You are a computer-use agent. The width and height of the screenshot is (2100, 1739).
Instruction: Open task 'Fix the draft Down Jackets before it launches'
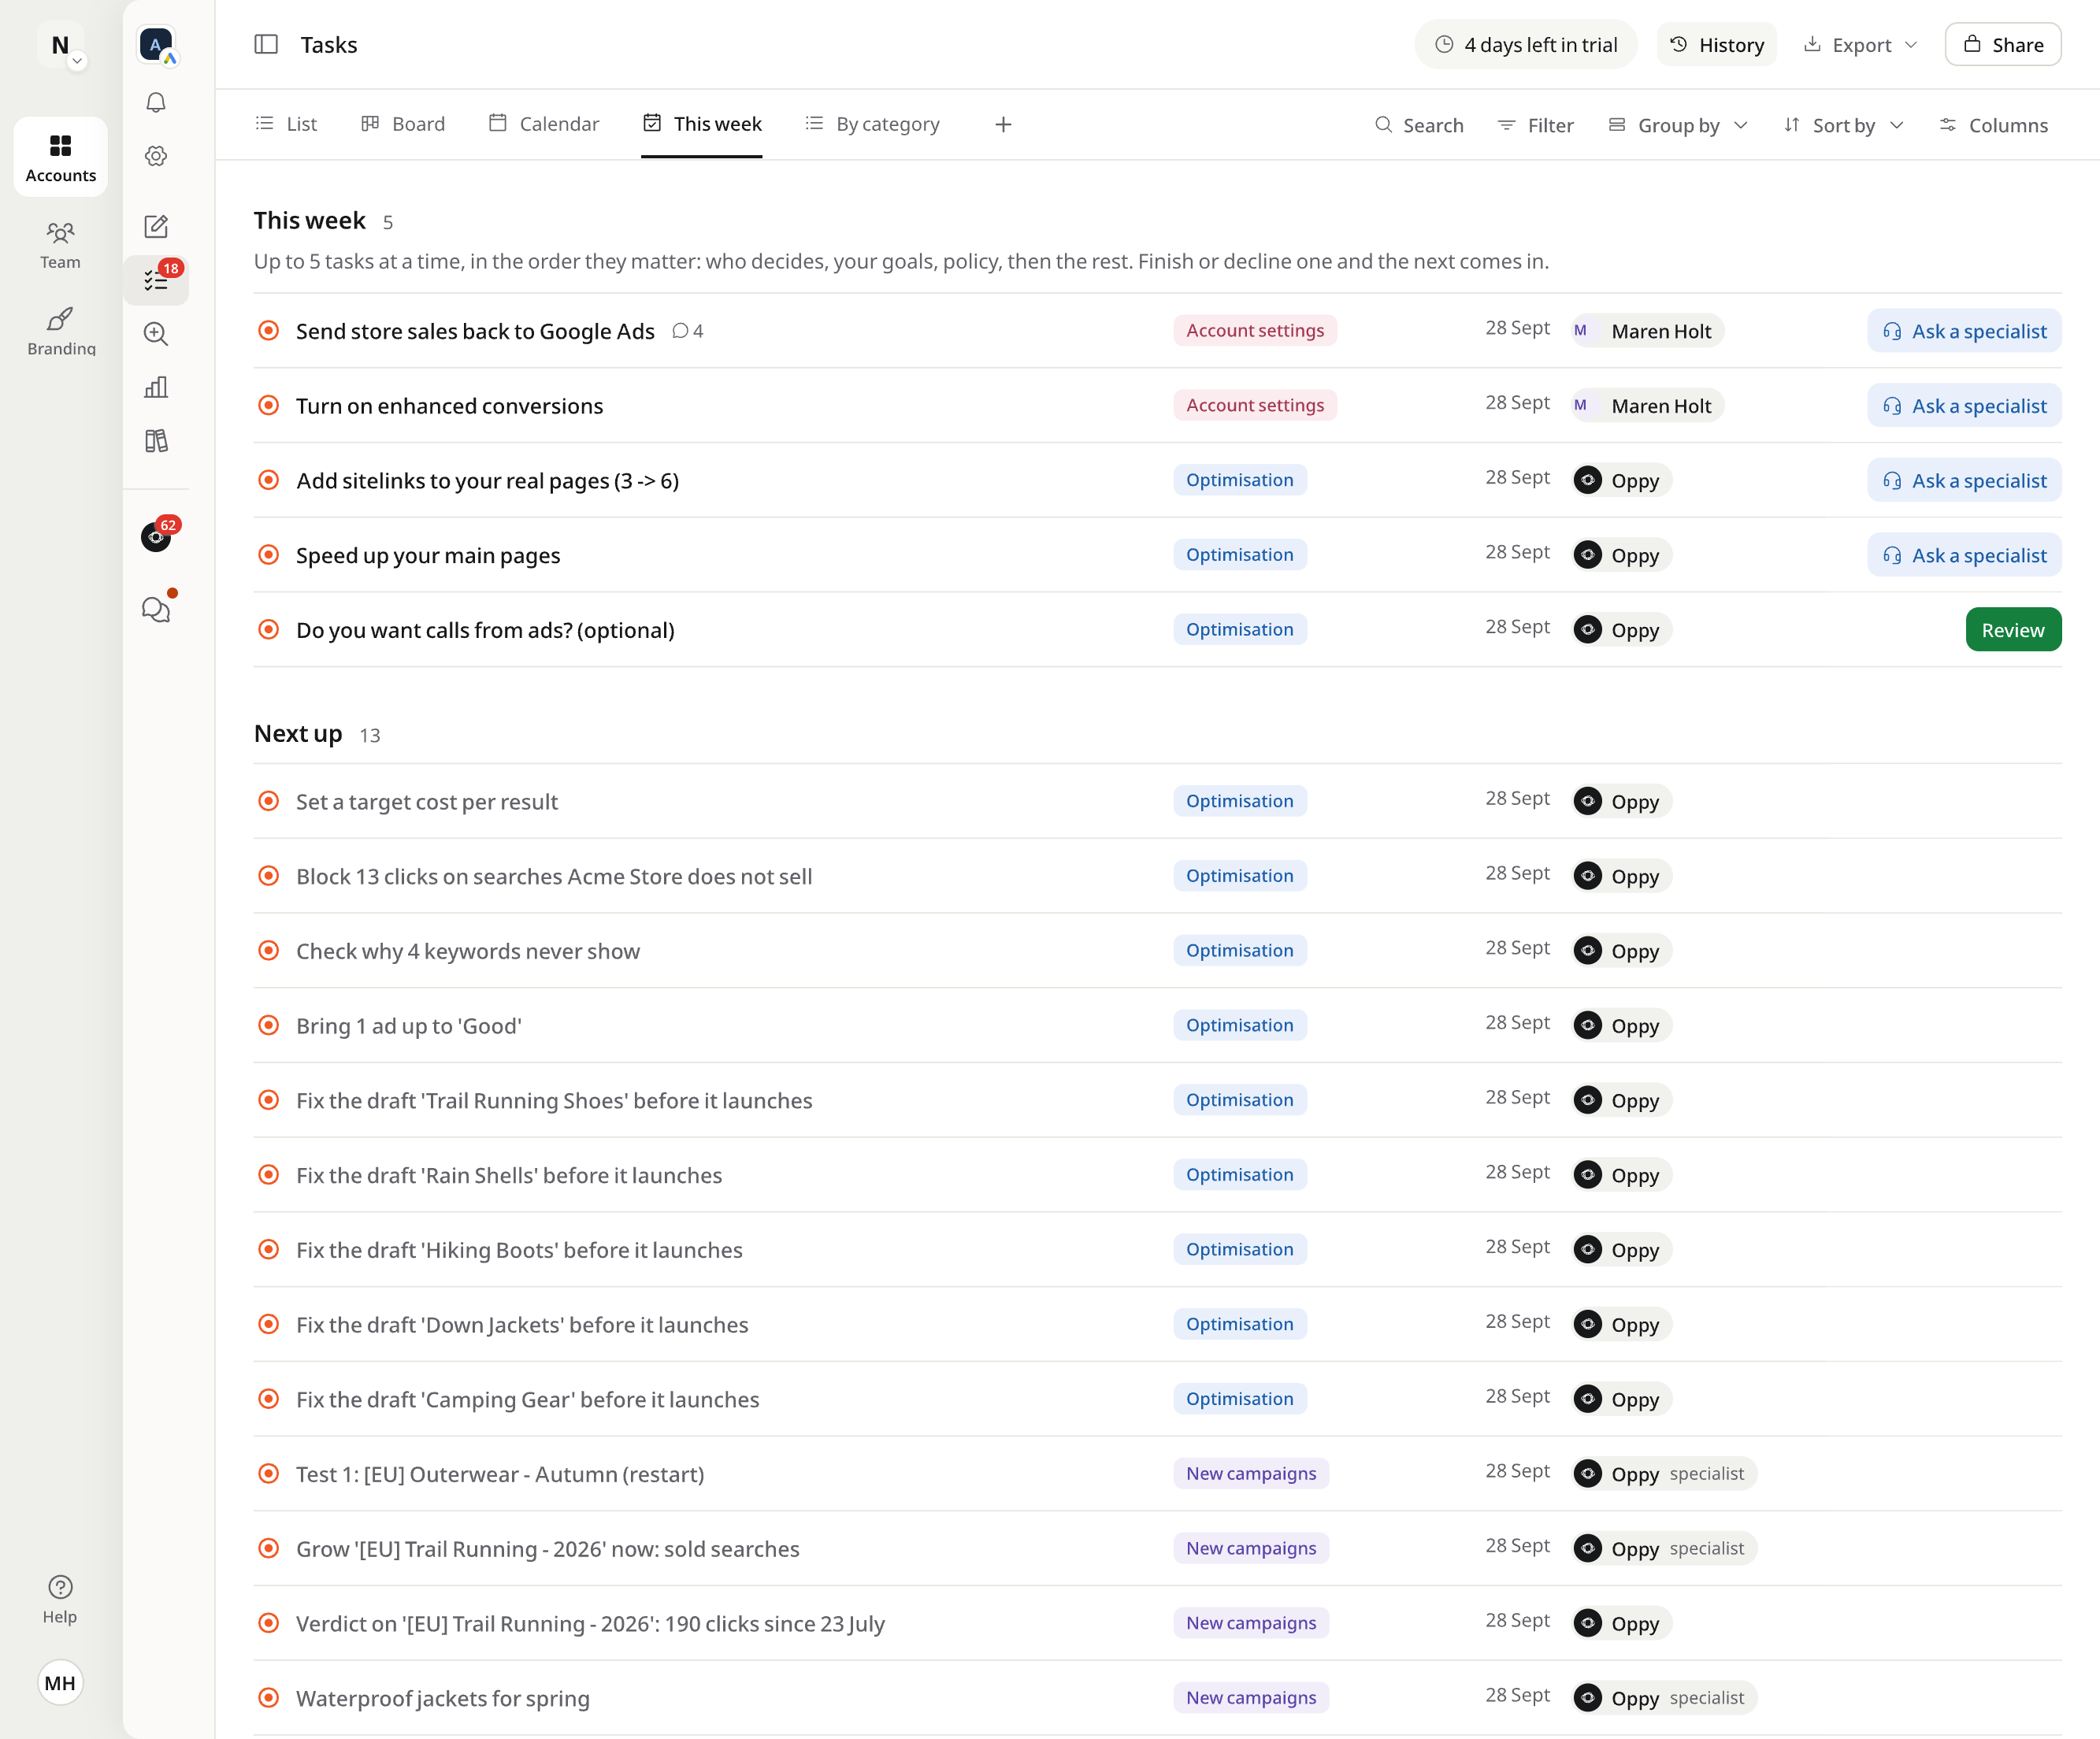(522, 1325)
